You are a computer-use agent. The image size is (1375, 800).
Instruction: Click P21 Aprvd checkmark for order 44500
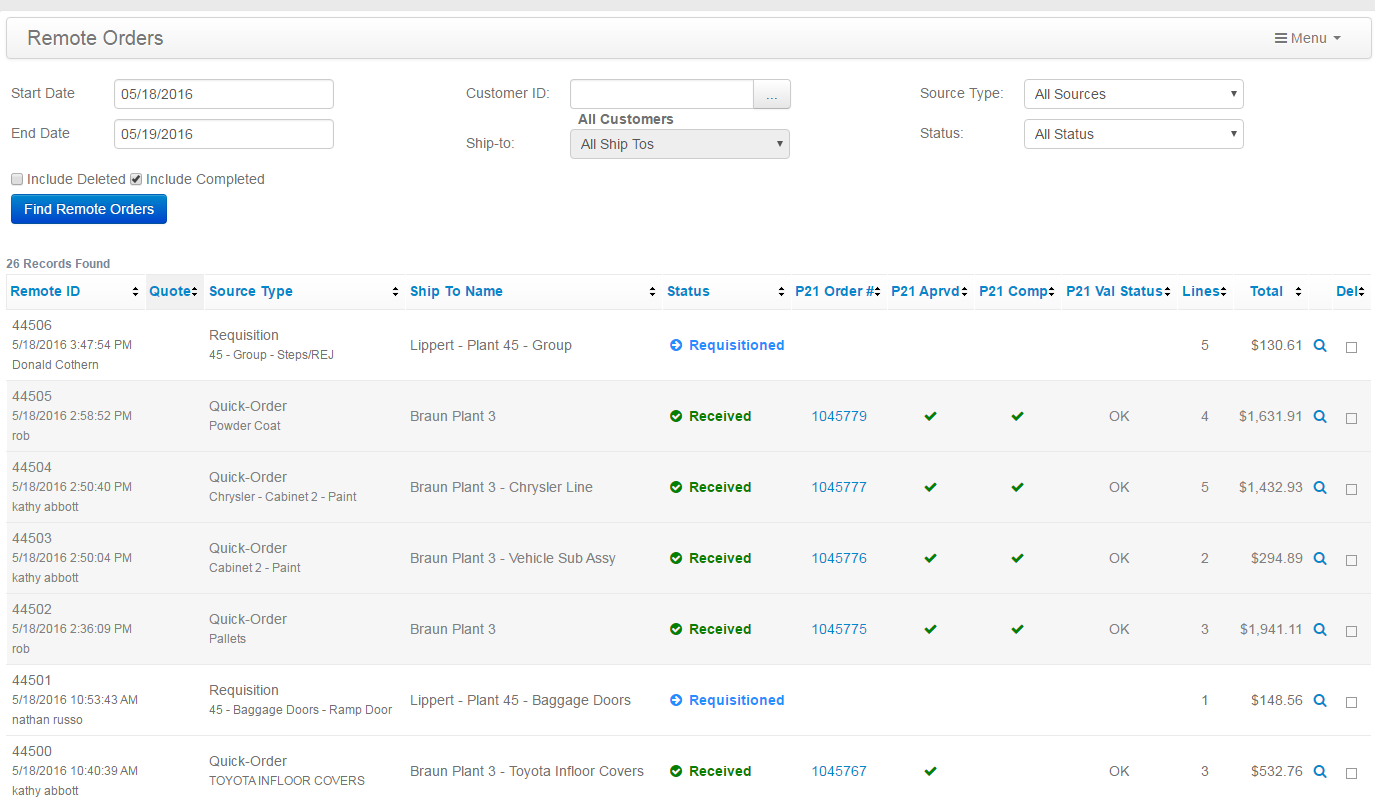930,771
